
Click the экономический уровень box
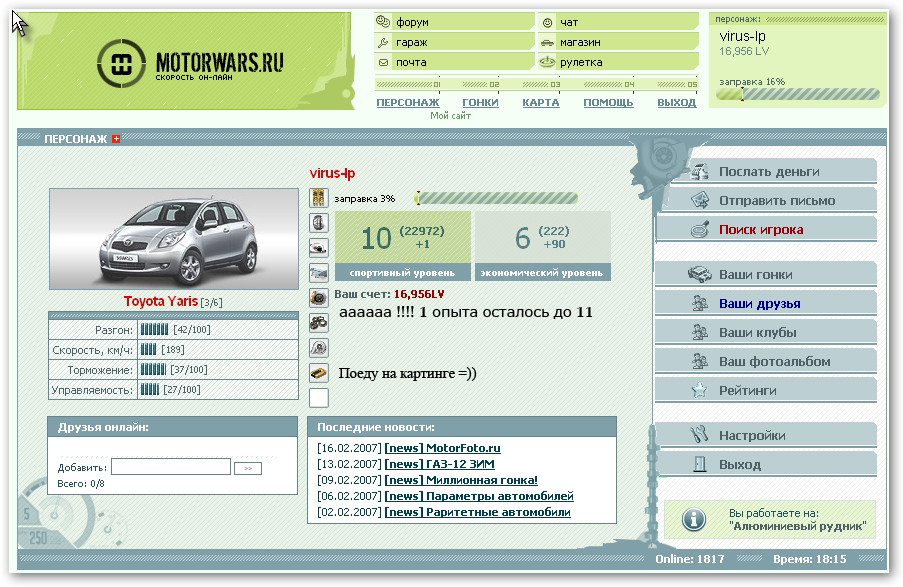[x=542, y=246]
